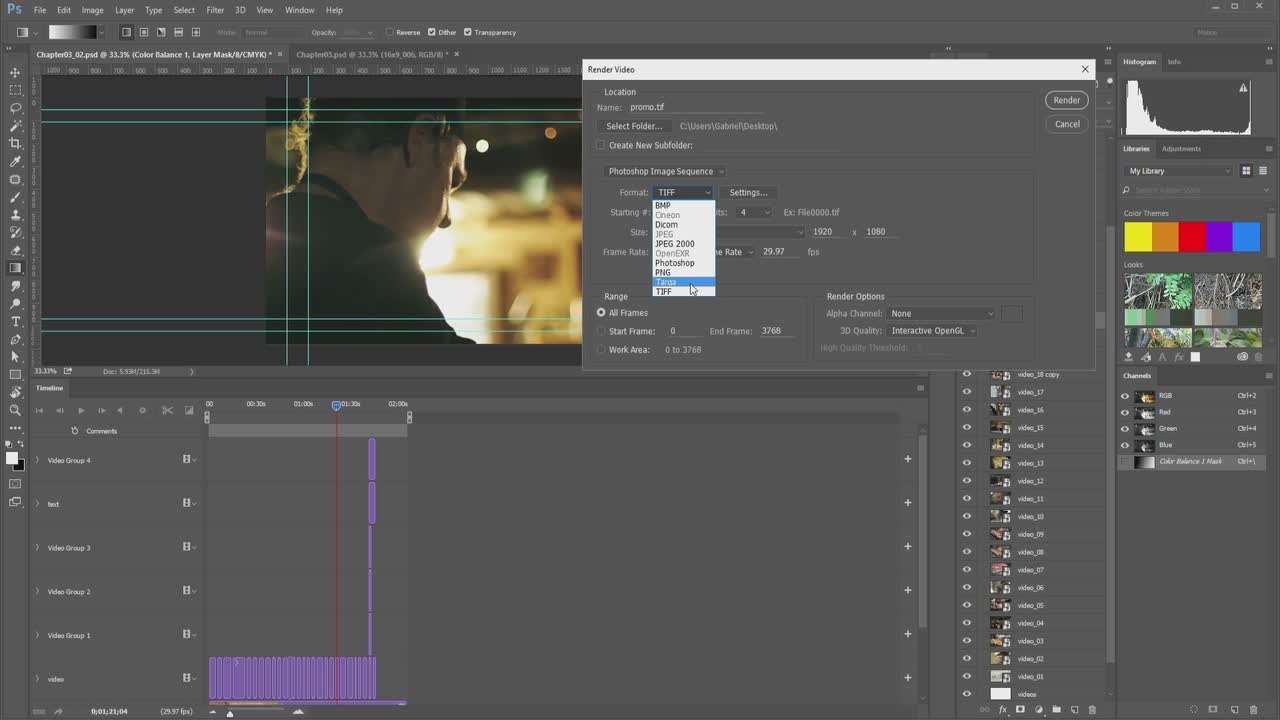The image size is (1280, 720).
Task: Choose JPEG 2000 from format list
Action: pyautogui.click(x=684, y=244)
